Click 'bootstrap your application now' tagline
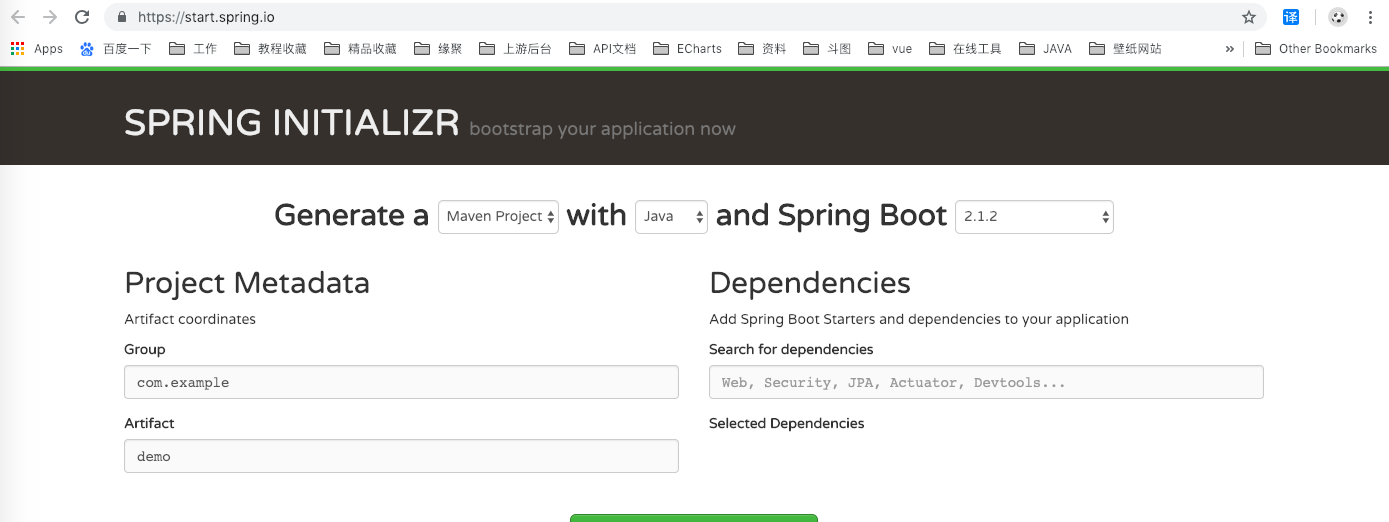The image size is (1389, 522). click(x=602, y=129)
